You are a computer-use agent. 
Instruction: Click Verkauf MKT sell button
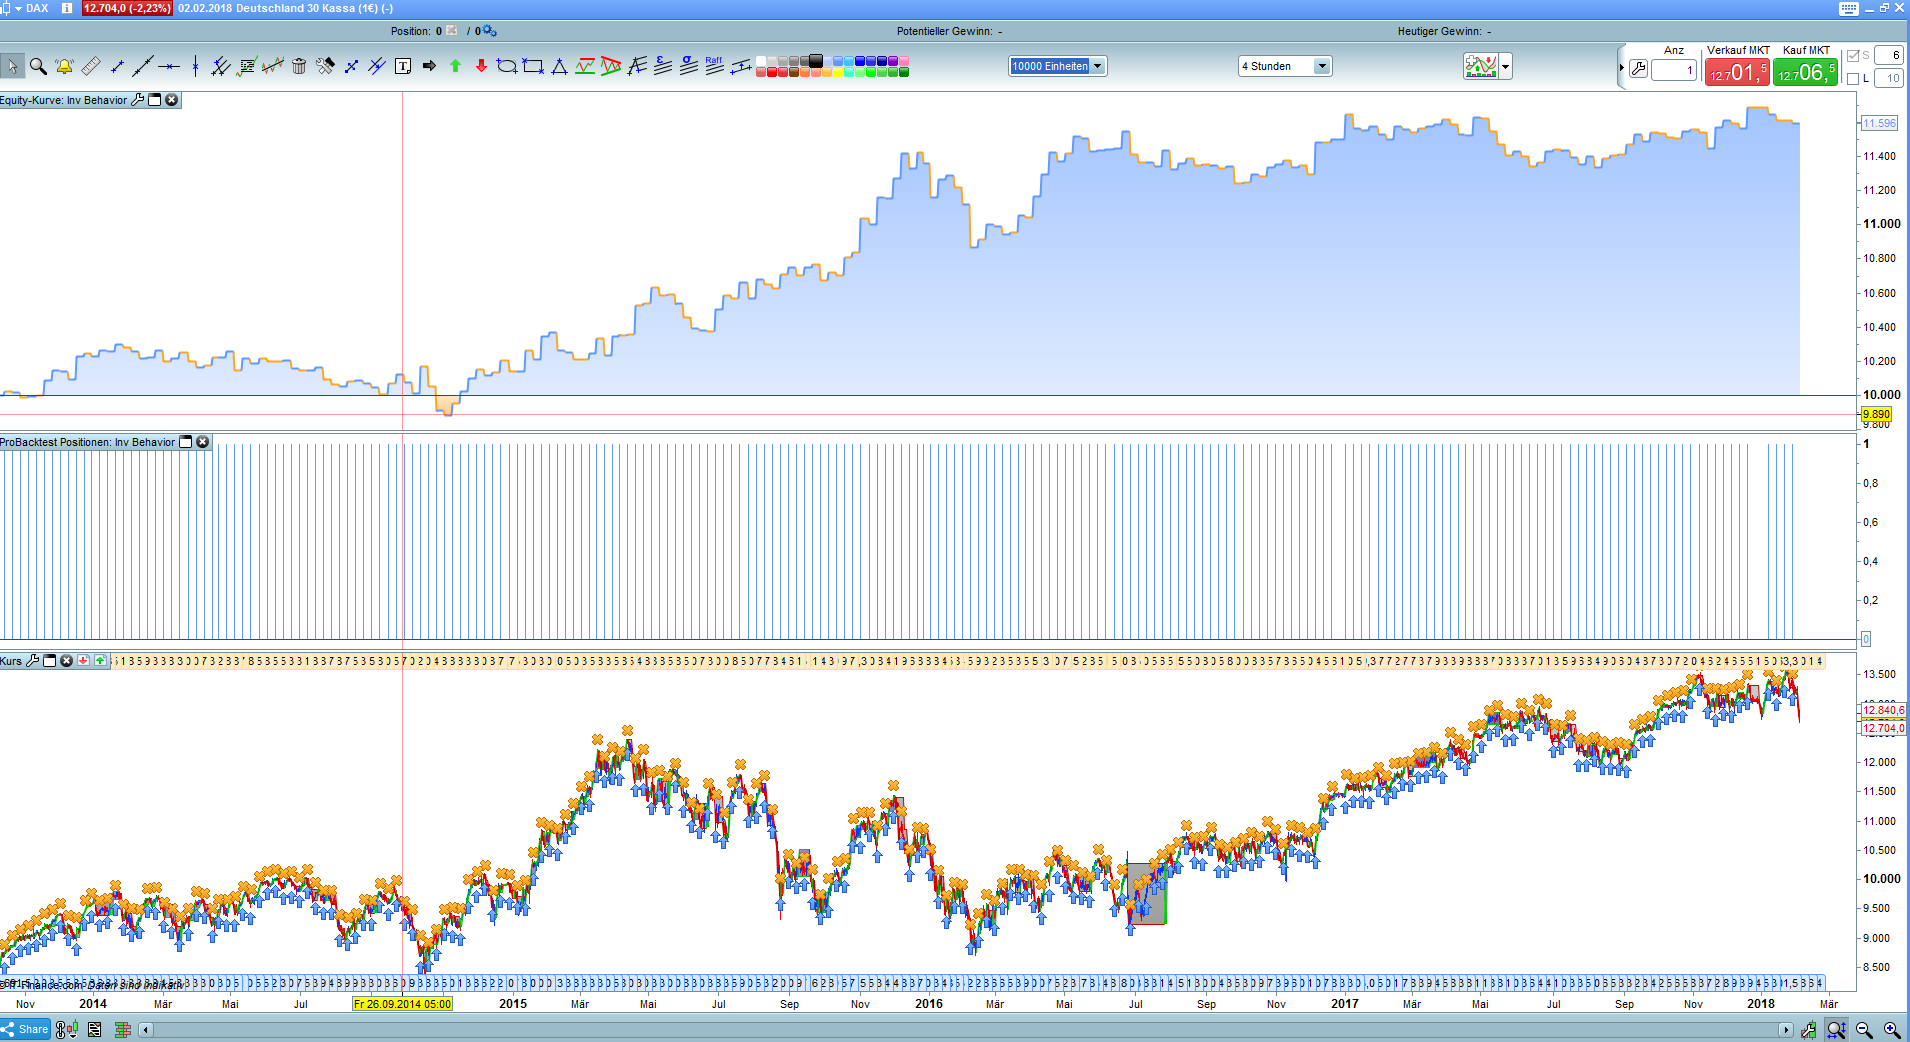point(1737,72)
